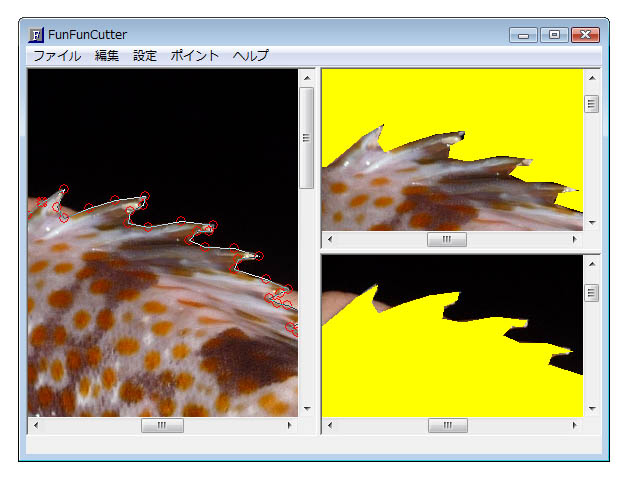630x482 pixels.
Task: Click up arrow of bottom-right pane vertical scrollbar
Action: (x=592, y=264)
